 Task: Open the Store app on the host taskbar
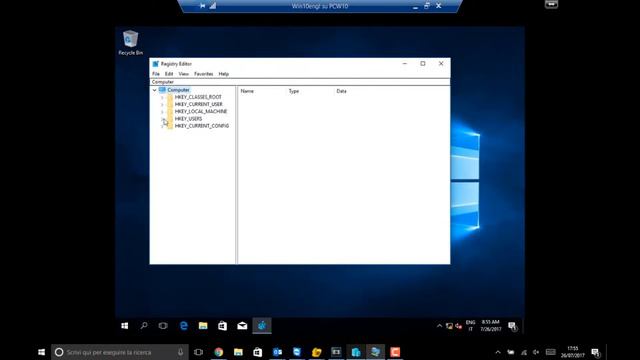258,352
